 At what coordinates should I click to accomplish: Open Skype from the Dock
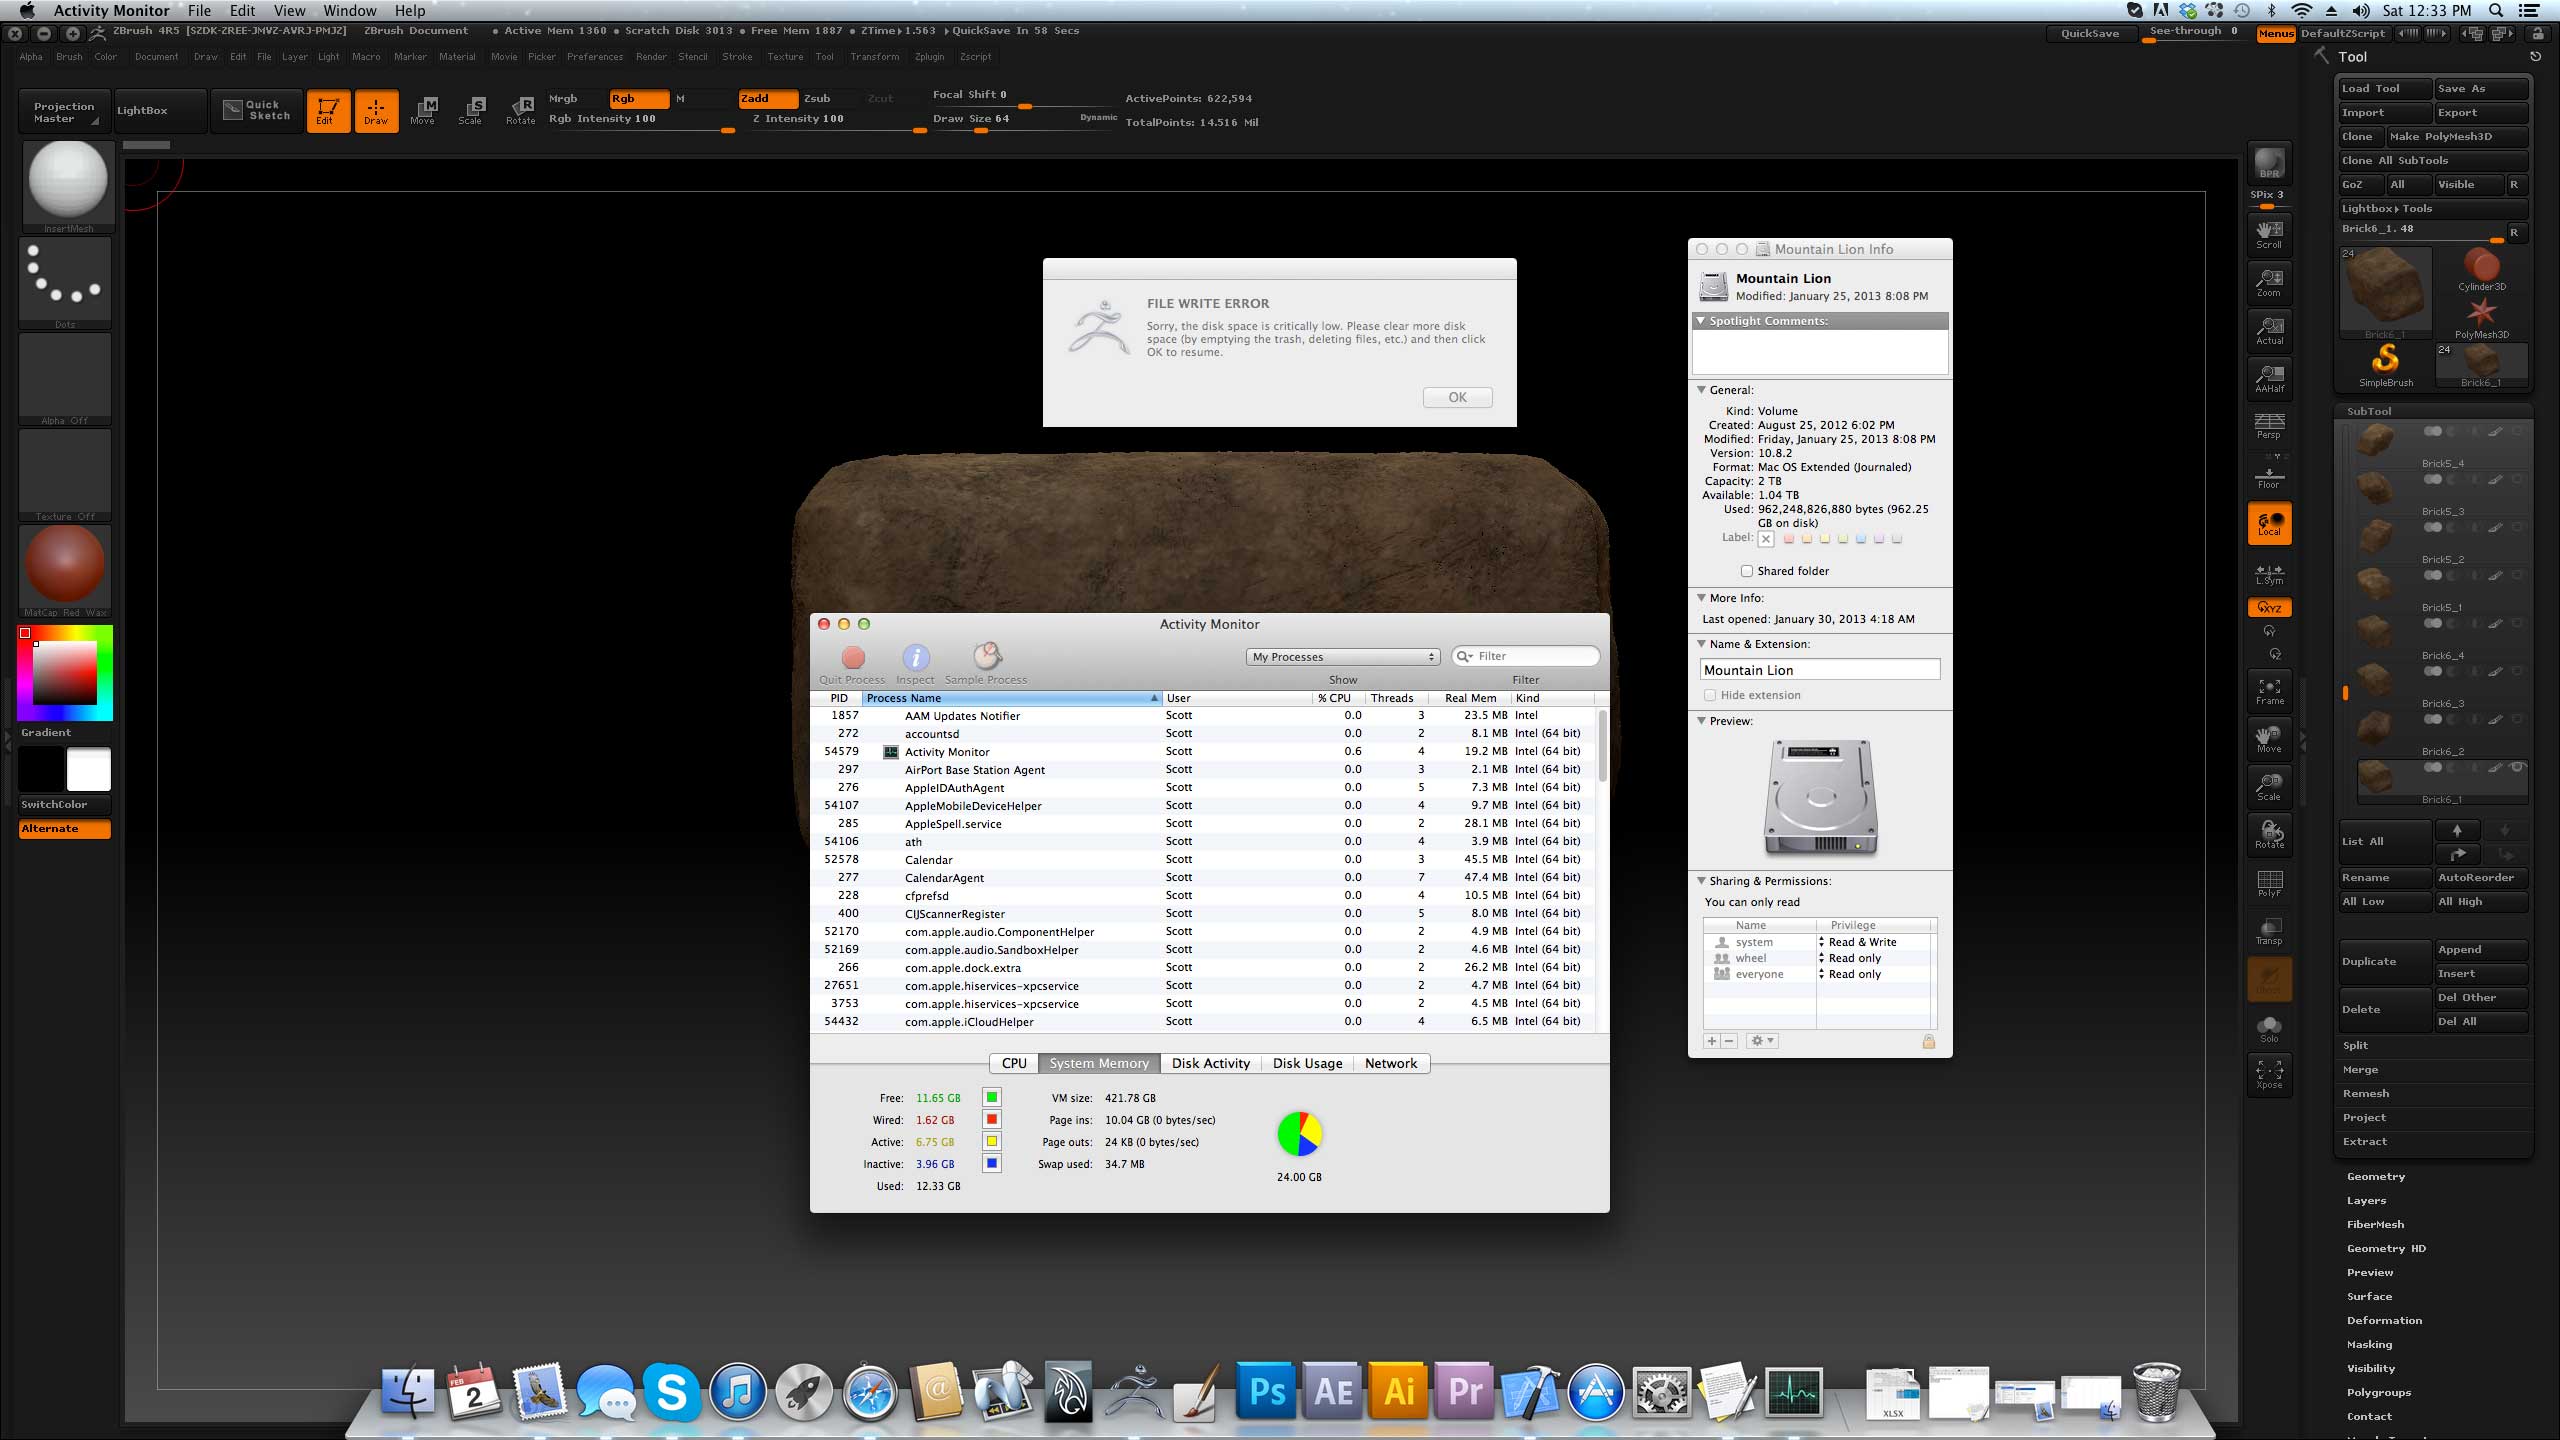coord(671,1391)
